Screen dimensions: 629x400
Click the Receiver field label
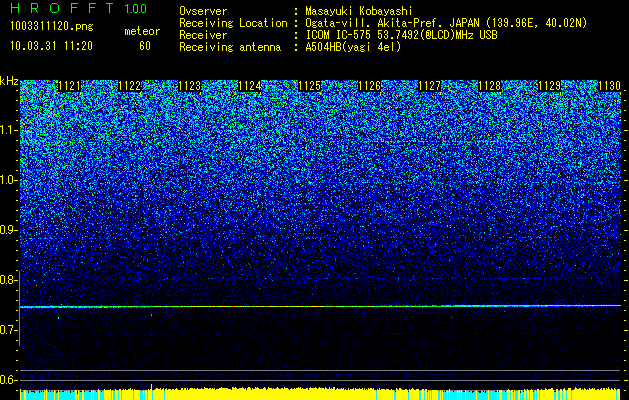pos(203,35)
